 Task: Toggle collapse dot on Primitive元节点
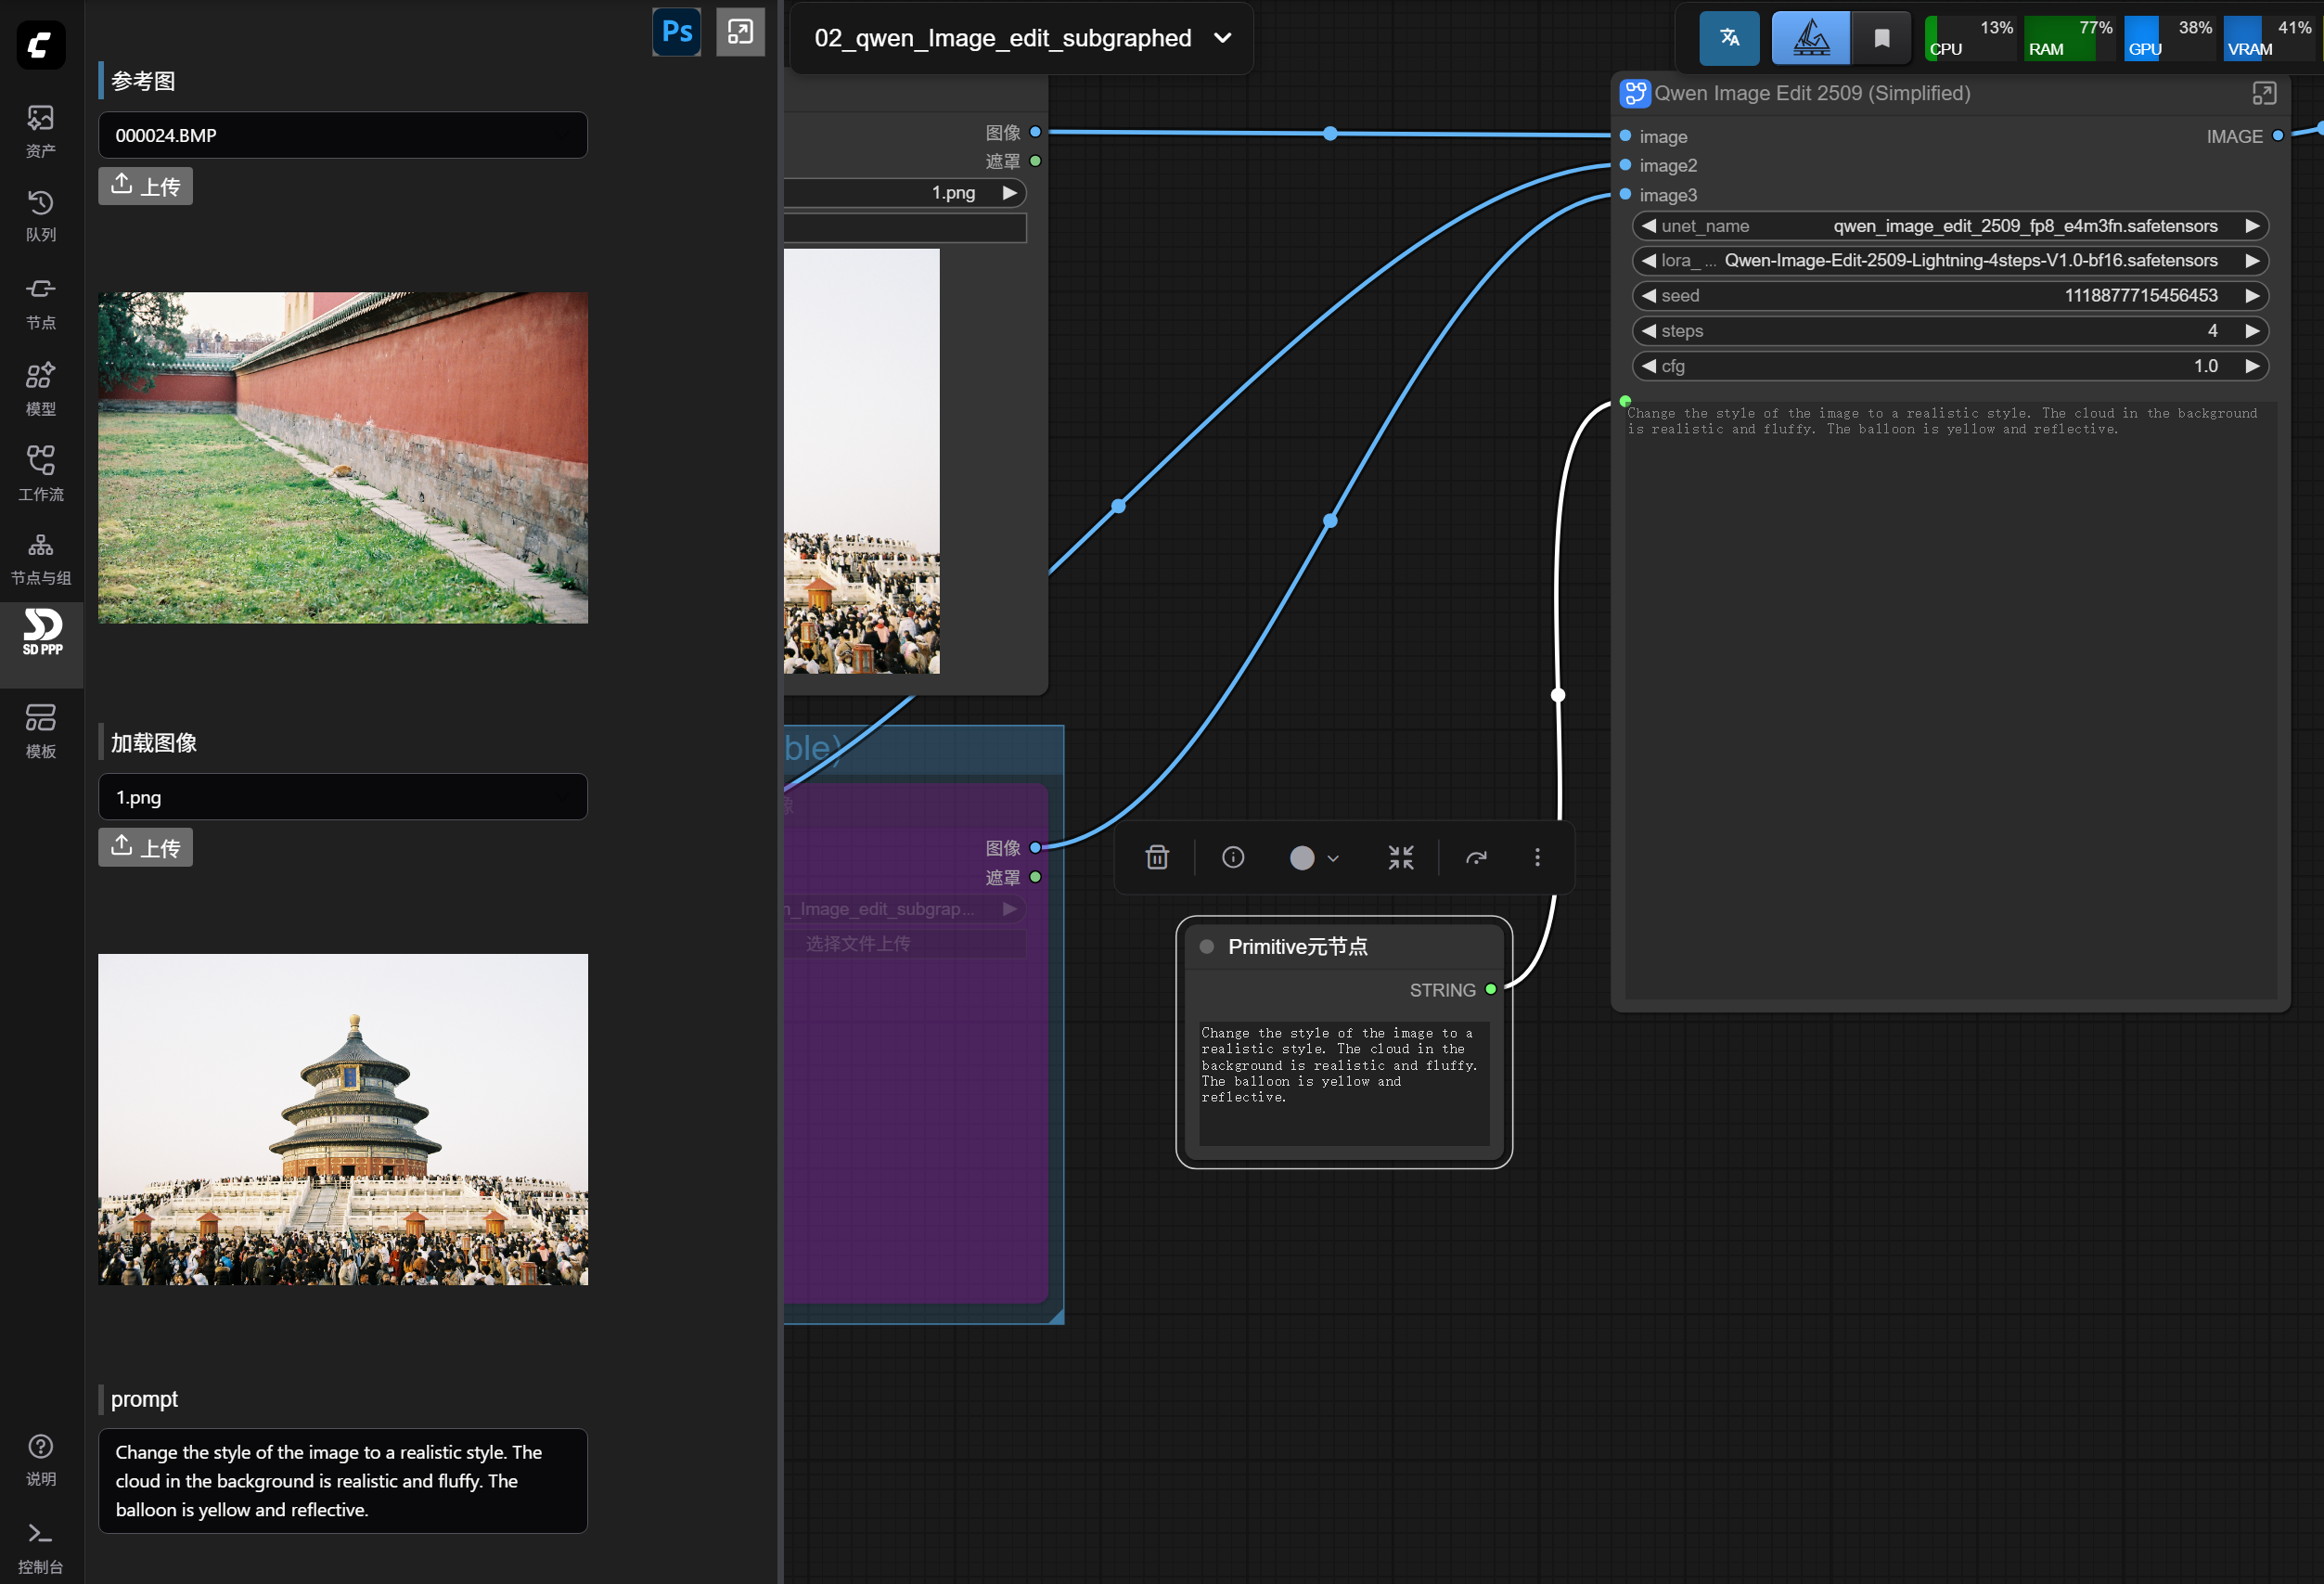[x=1207, y=946]
